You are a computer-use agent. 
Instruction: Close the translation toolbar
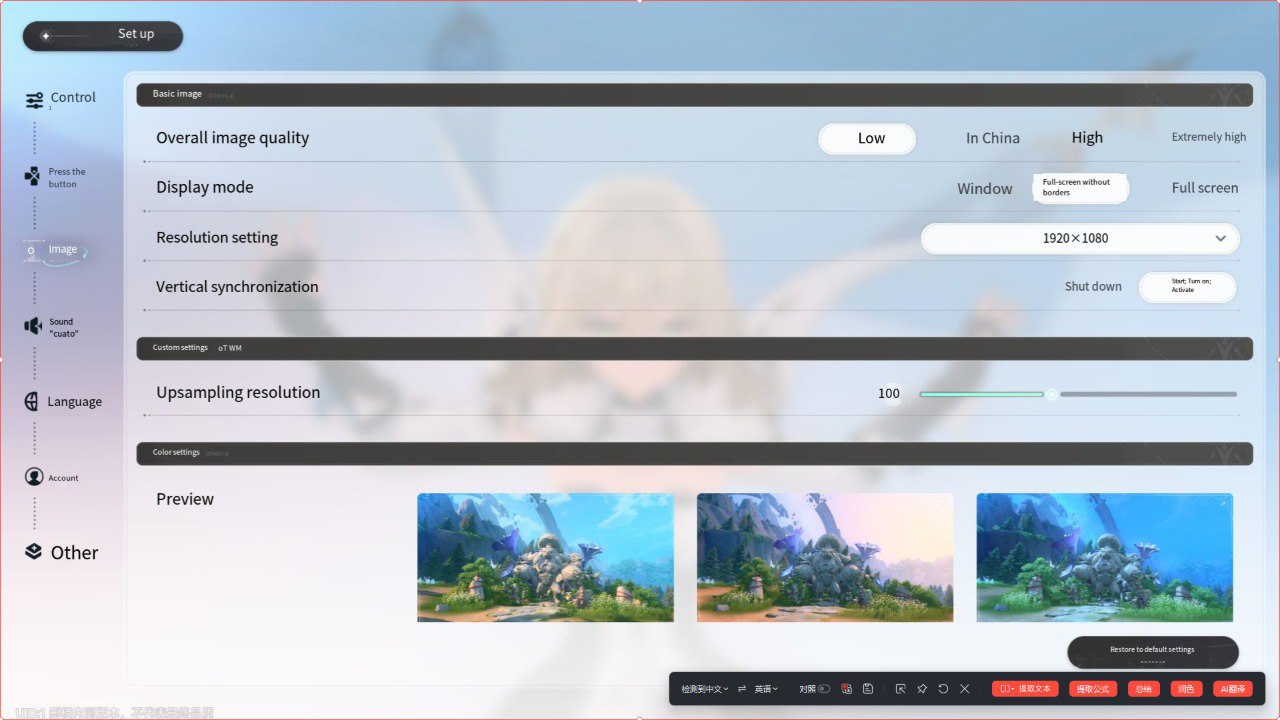pos(964,689)
